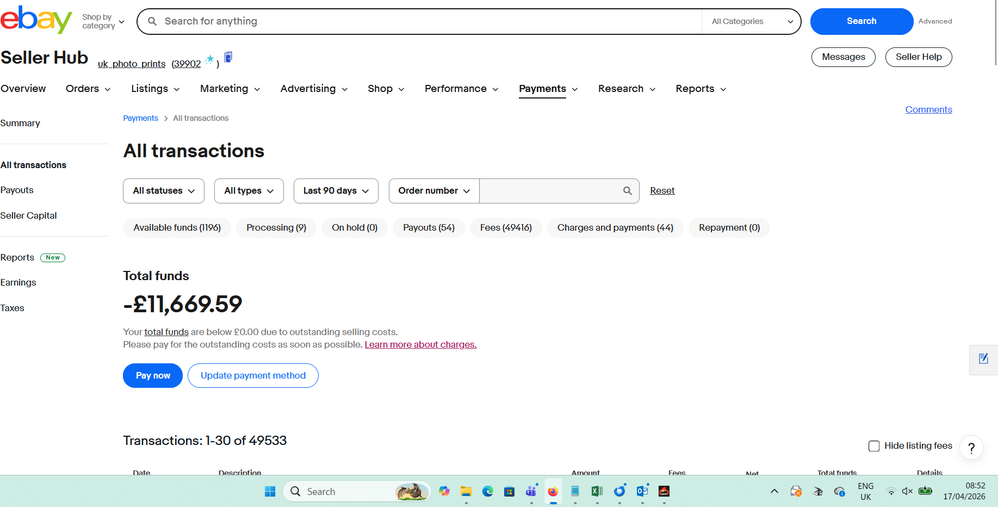This screenshot has width=998, height=507.
Task: Expand the Research menu
Action: pyautogui.click(x=626, y=88)
